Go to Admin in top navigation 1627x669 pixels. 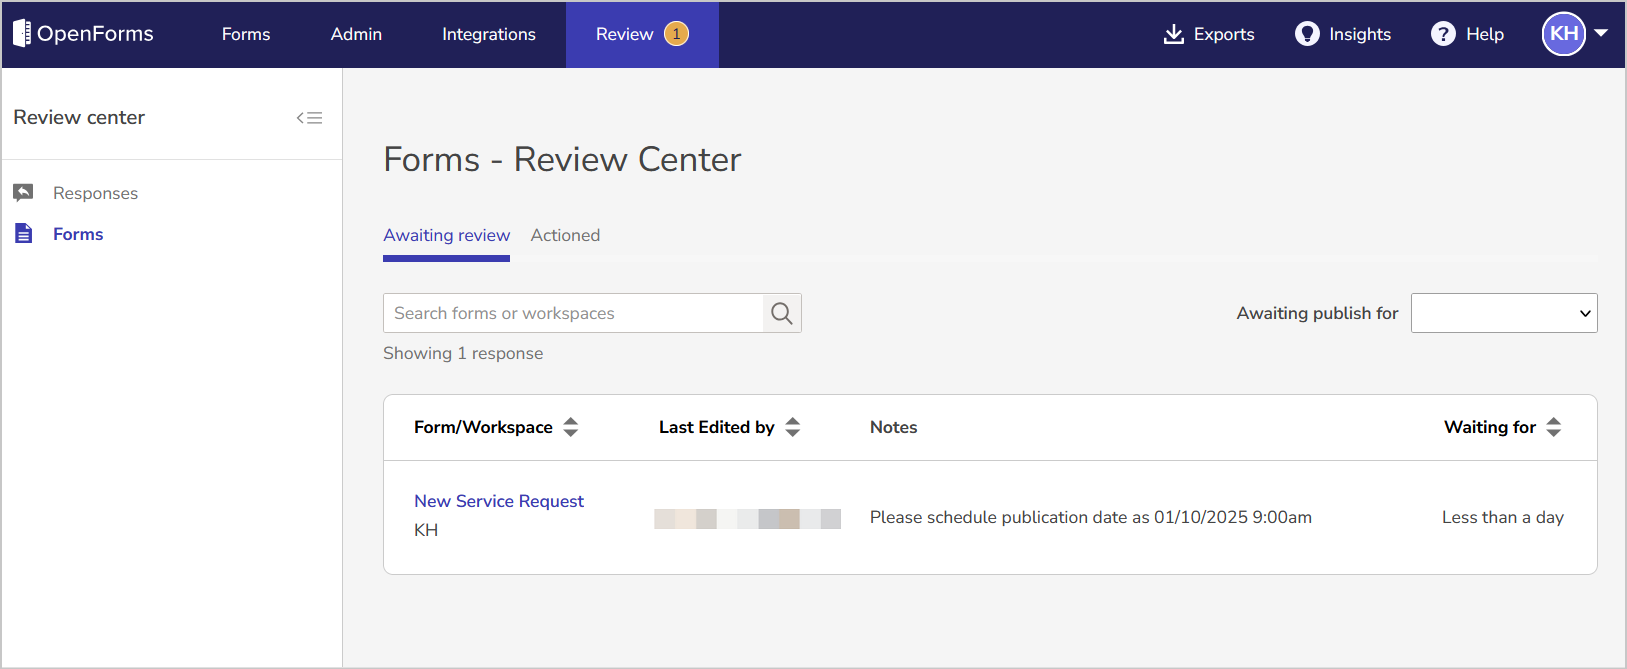point(356,34)
